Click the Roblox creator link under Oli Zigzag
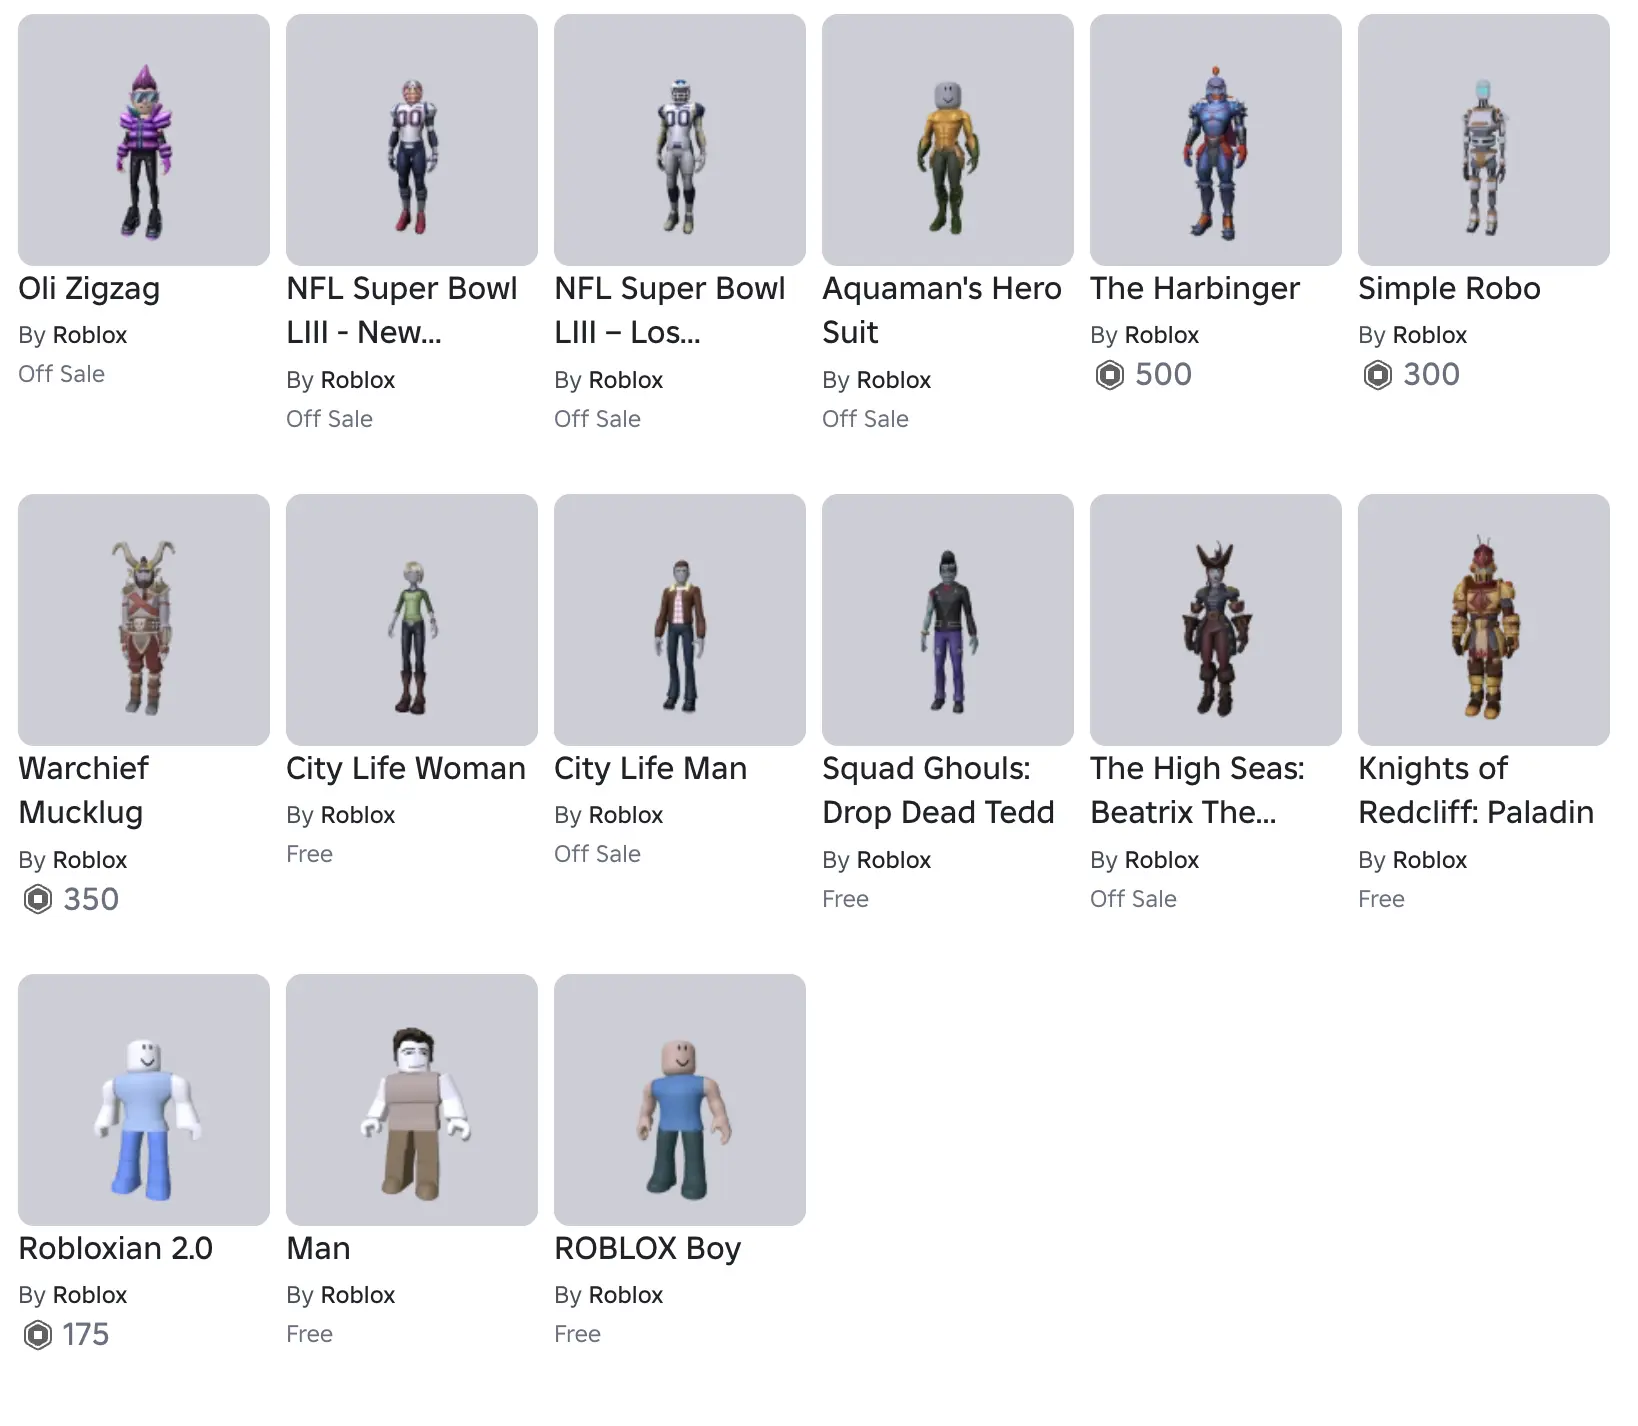This screenshot has width=1638, height=1426. coord(90,335)
